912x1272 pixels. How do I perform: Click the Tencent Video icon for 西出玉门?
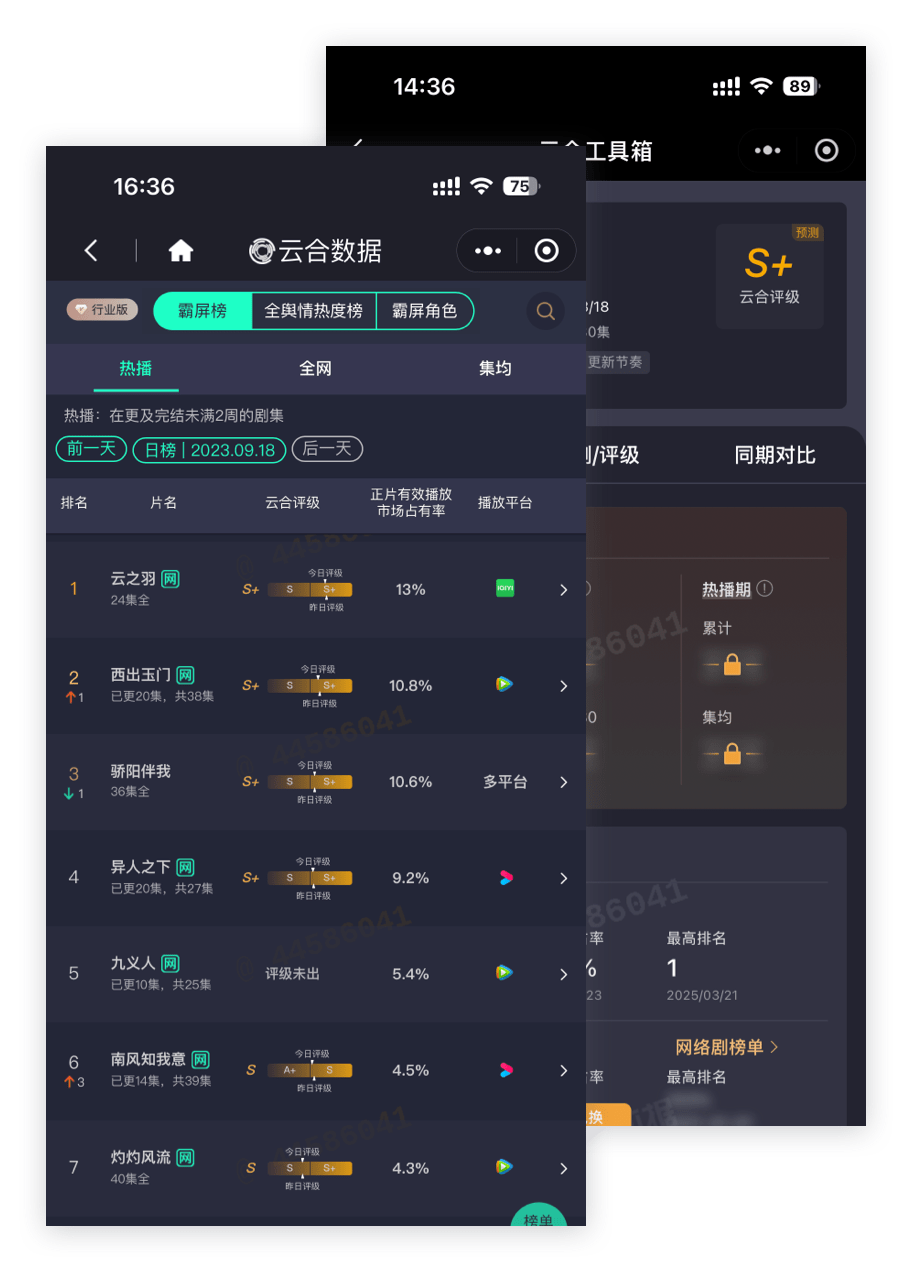[x=505, y=685]
